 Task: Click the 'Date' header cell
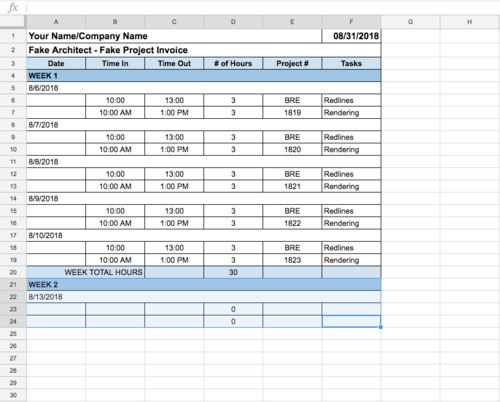[56, 63]
